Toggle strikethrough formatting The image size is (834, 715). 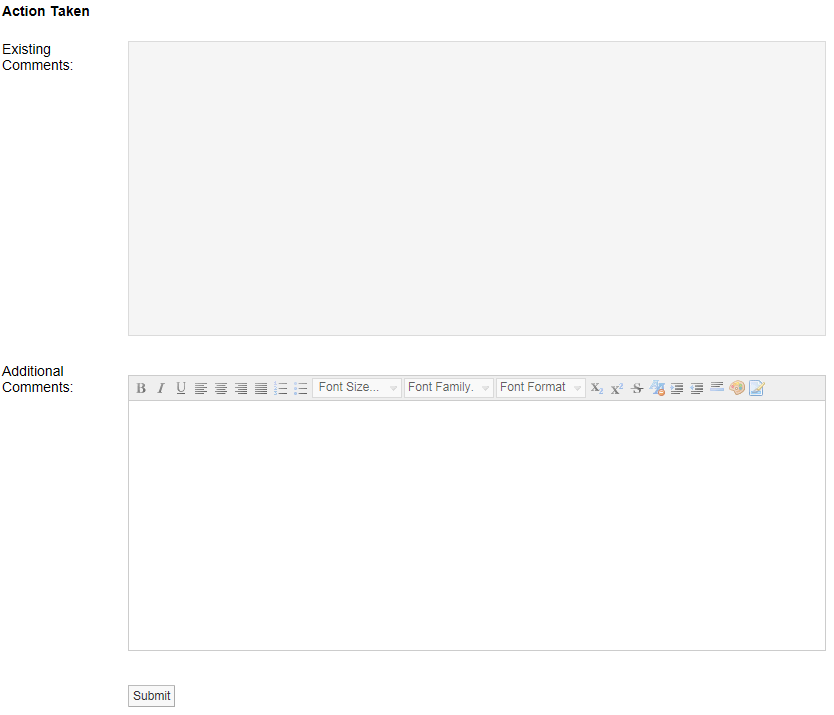coord(637,388)
